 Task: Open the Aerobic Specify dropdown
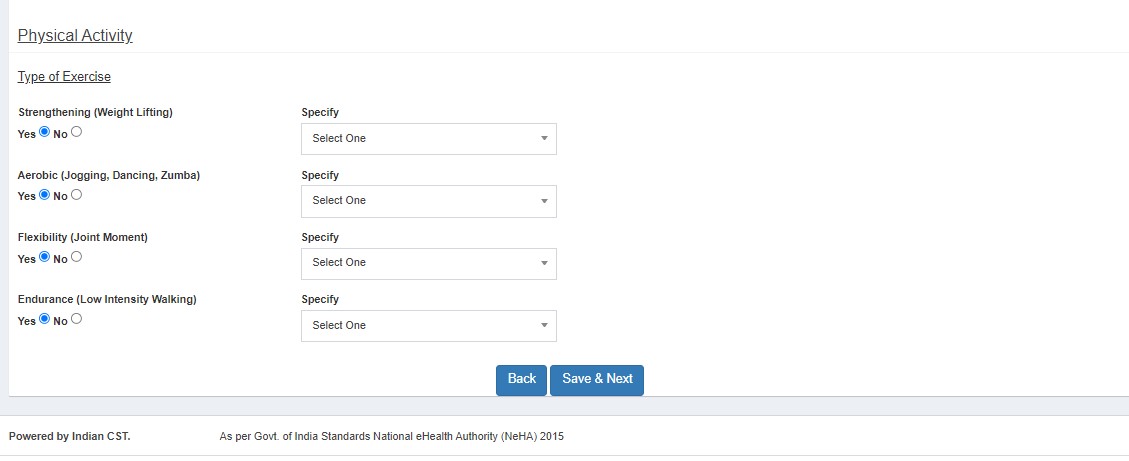(x=428, y=201)
